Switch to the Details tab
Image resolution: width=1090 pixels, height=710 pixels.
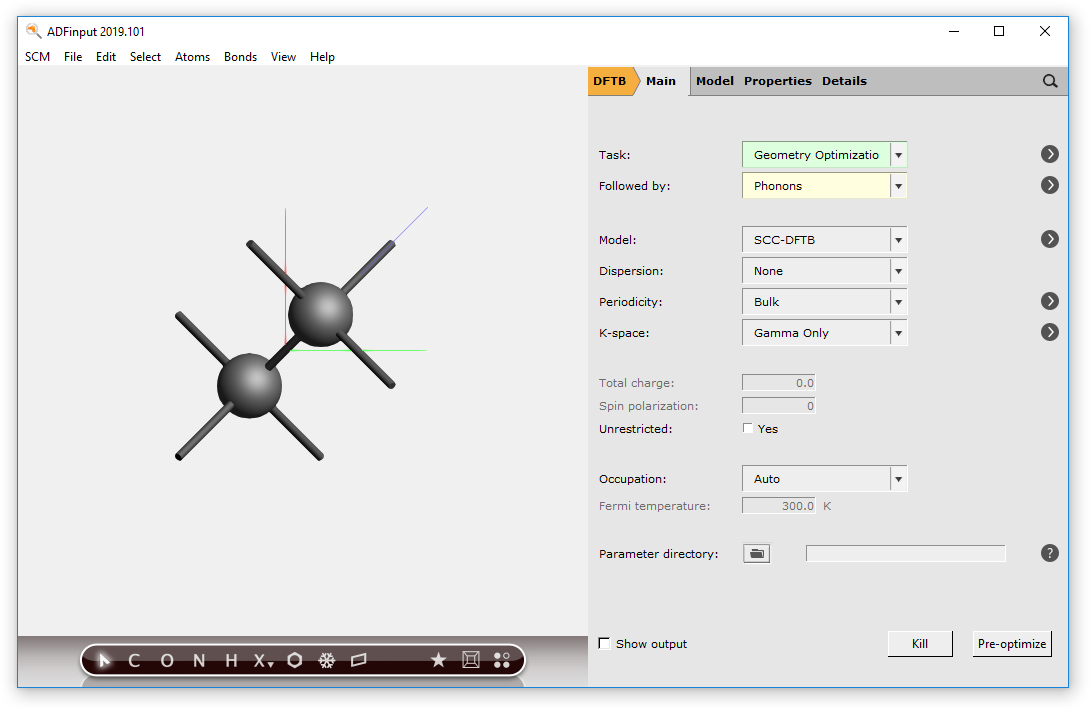pos(845,81)
